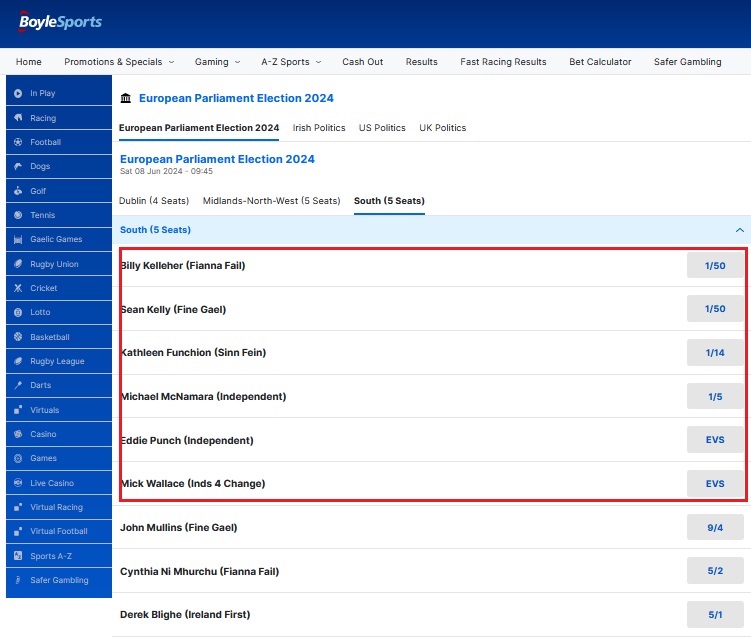751x642 pixels.
Task: Open the Gaming dropdown menu
Action: (x=217, y=62)
